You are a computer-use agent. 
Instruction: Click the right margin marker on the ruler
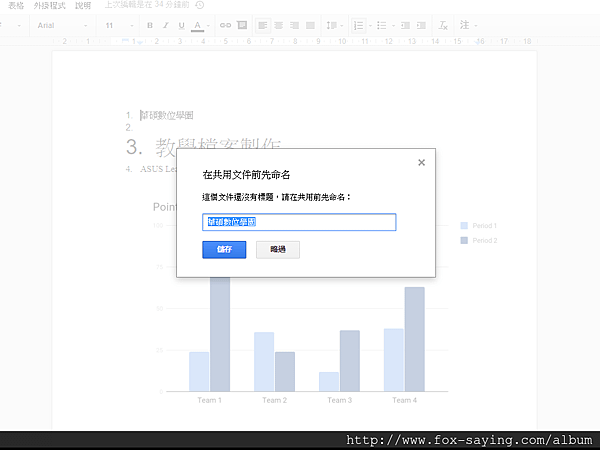(x=477, y=42)
